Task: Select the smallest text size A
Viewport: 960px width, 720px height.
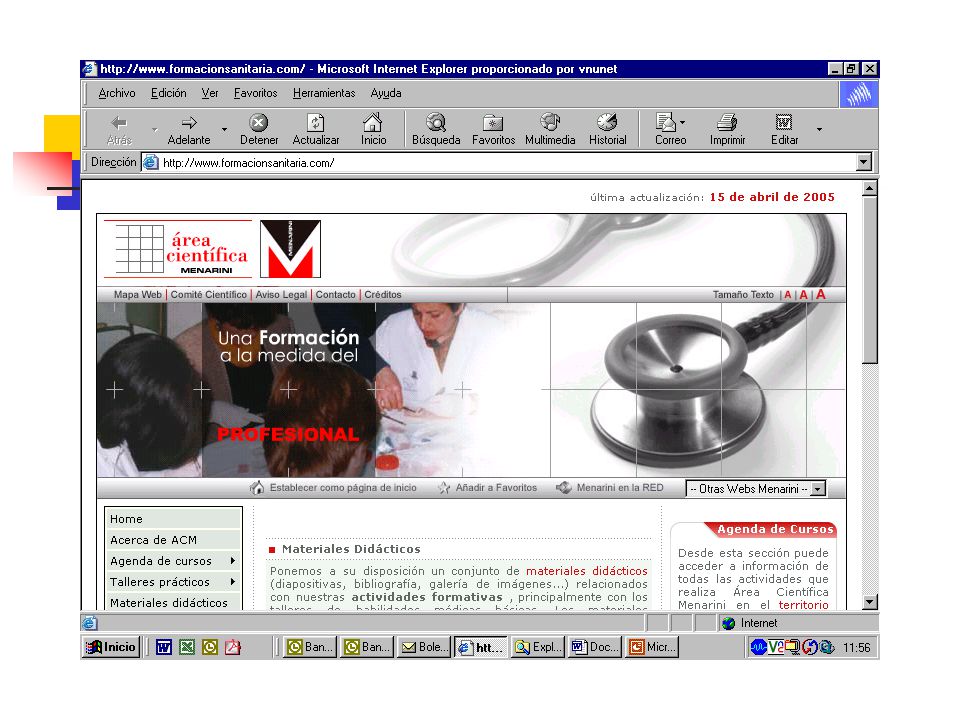Action: 788,295
